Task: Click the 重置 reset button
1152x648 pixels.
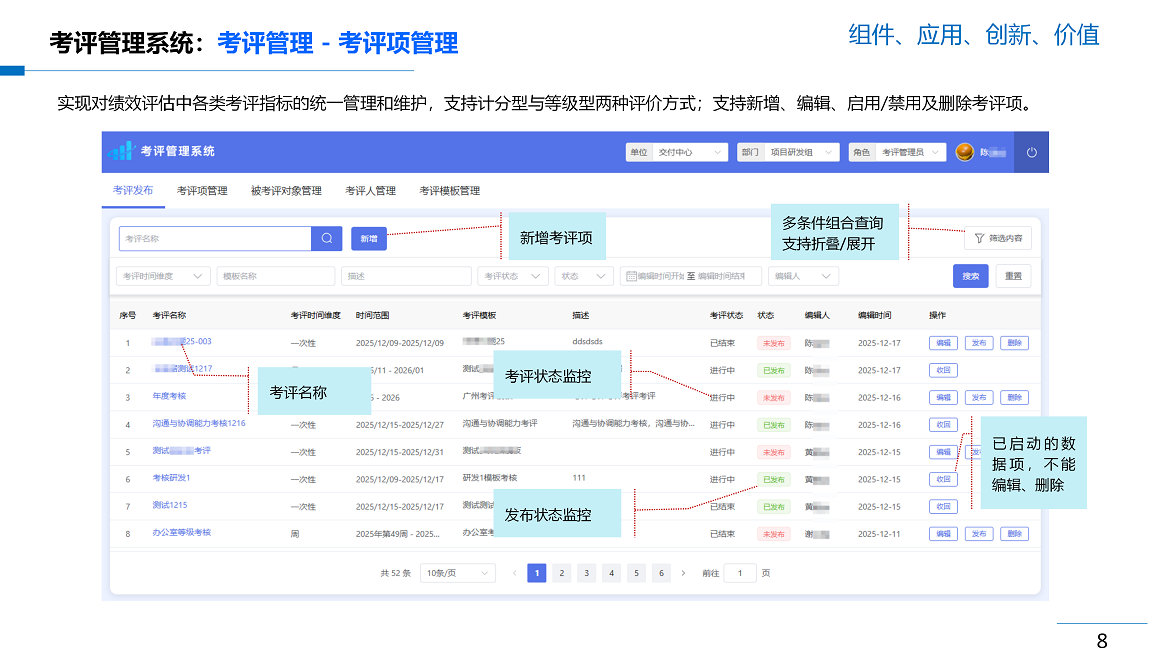Action: coord(1012,276)
